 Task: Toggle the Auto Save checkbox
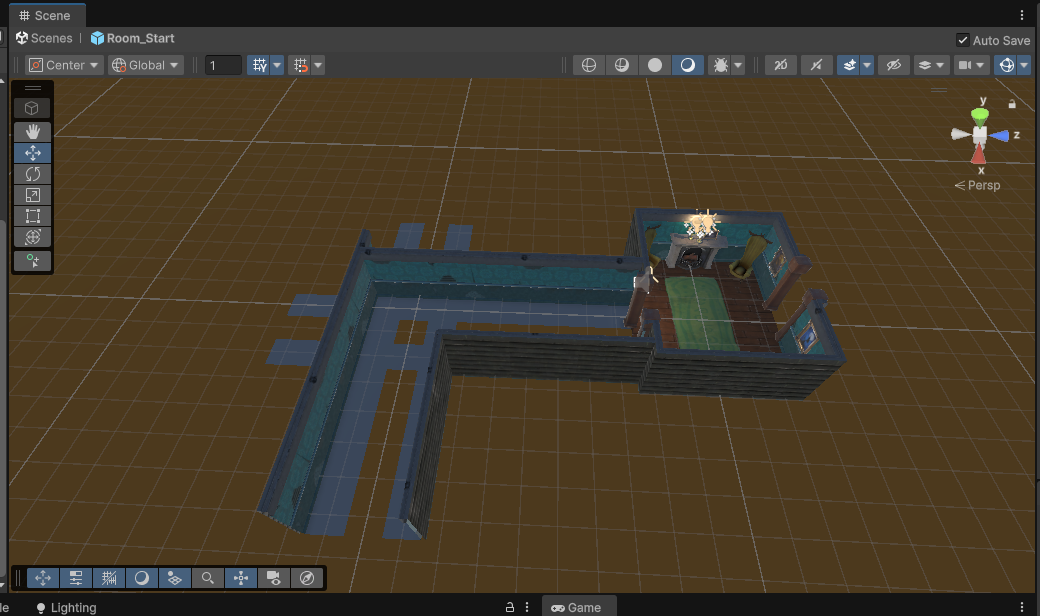962,40
